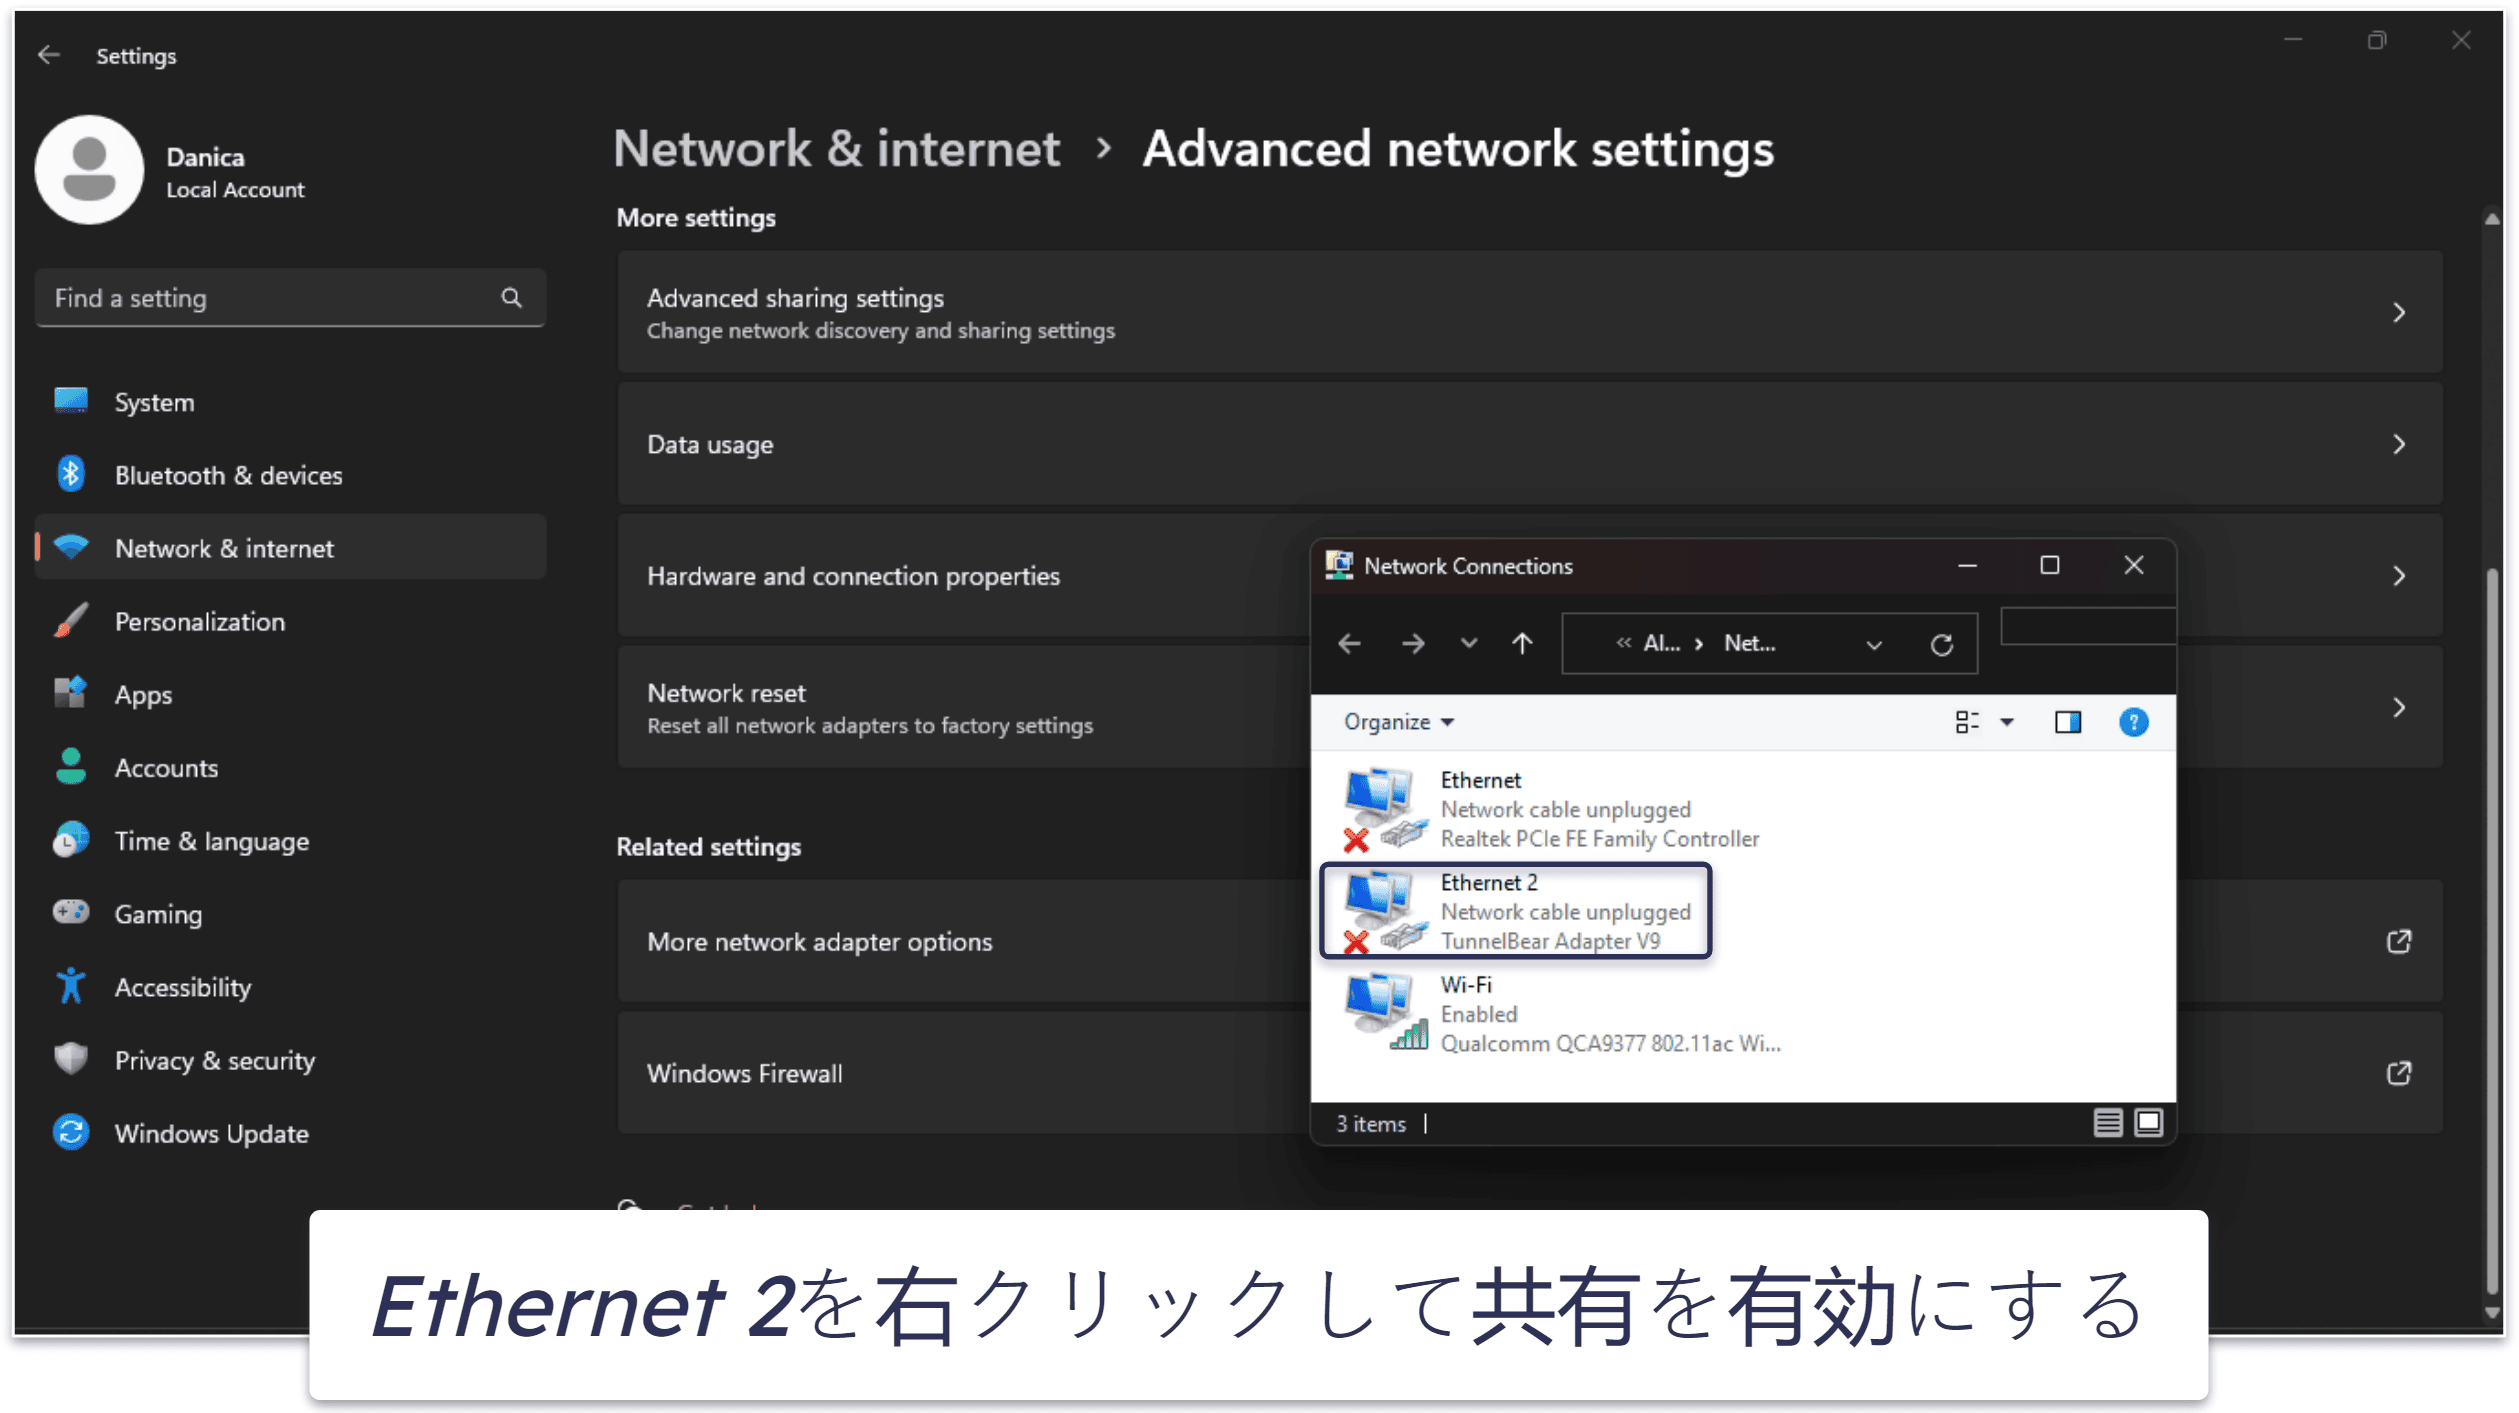The width and height of the screenshot is (2519, 1413).
Task: Go back using Settings back arrow
Action: (48, 55)
